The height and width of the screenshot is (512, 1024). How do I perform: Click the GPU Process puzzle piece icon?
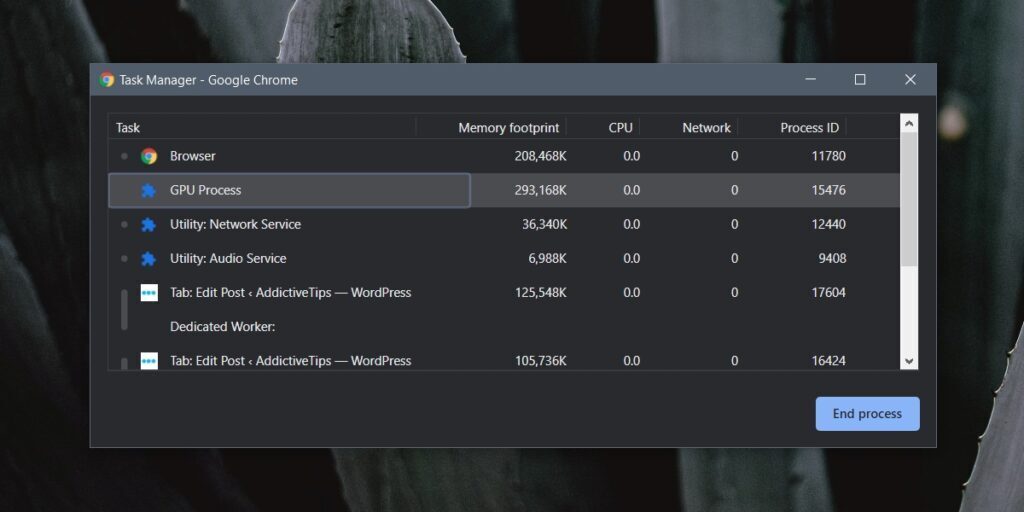tap(149, 190)
